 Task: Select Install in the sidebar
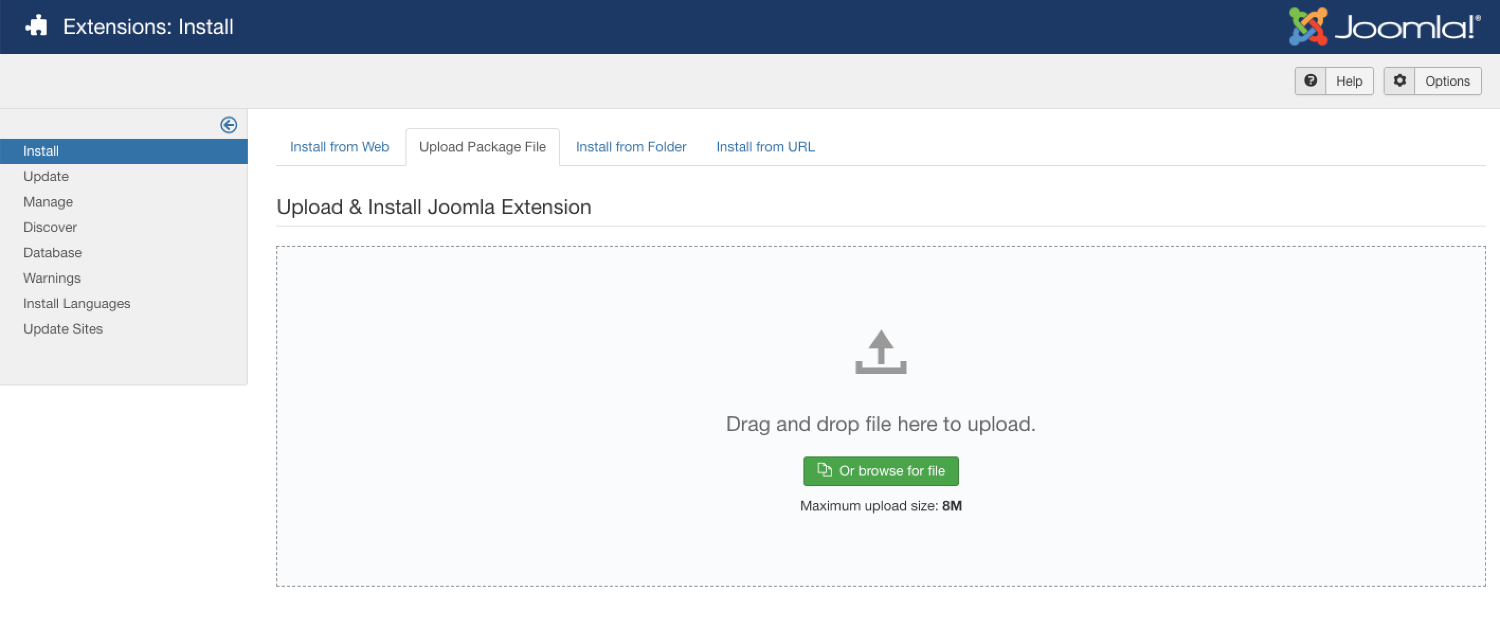pos(41,151)
